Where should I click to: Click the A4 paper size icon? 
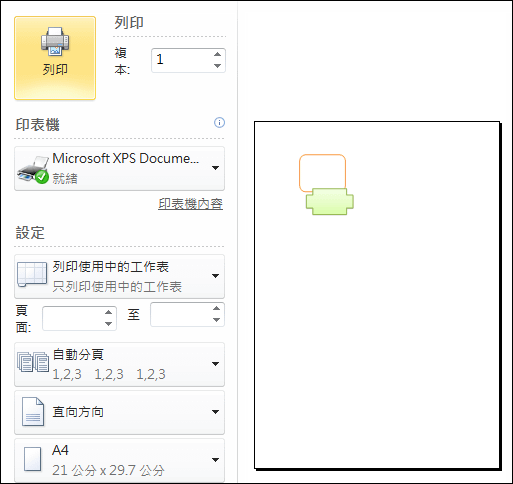coord(33,459)
